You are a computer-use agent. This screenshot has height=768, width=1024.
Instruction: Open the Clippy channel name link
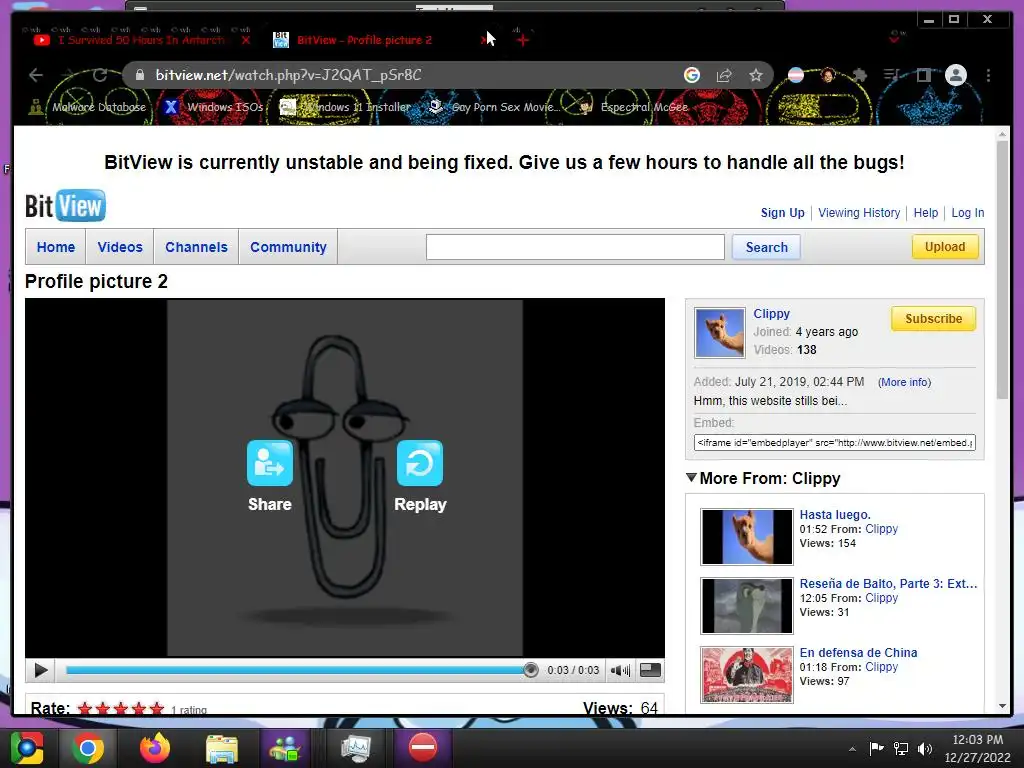pos(771,313)
